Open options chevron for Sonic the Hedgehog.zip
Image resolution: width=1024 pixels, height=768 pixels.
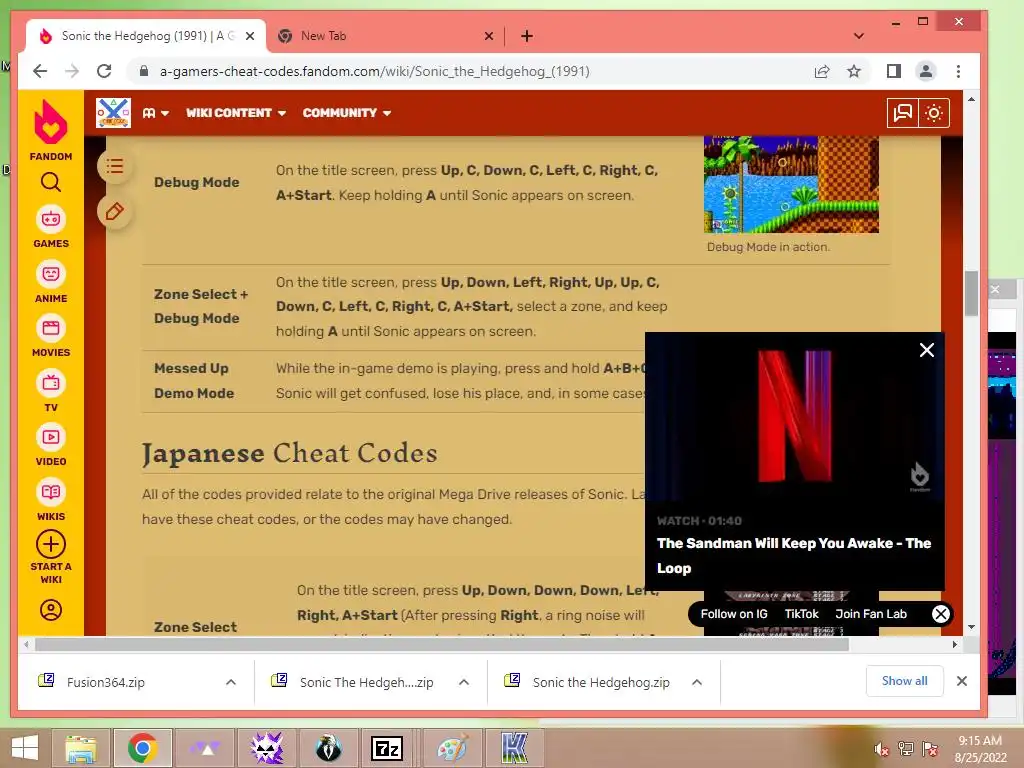click(697, 682)
